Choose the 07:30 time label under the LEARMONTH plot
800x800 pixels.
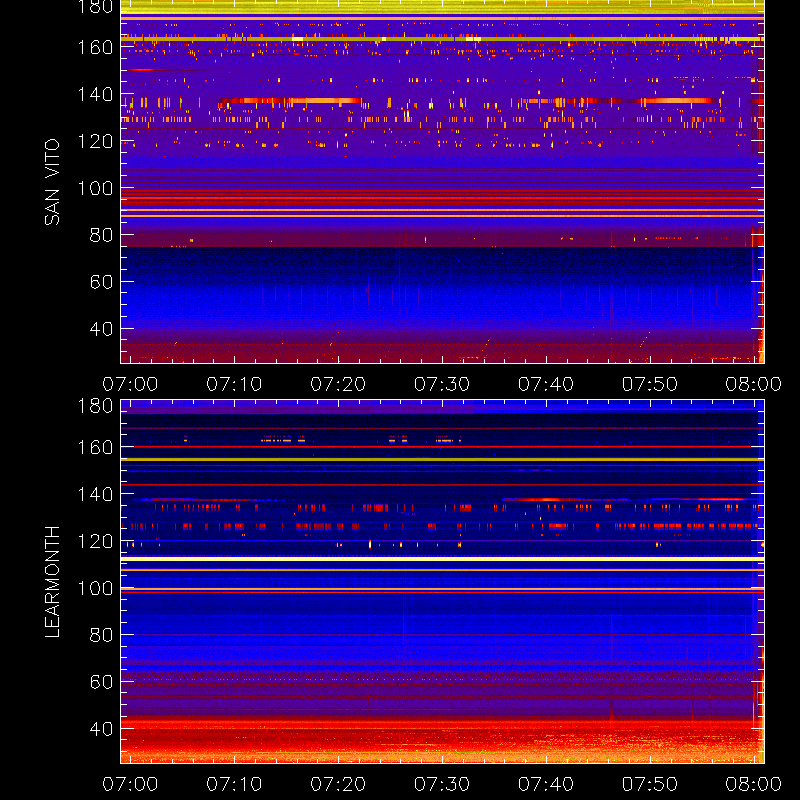pyautogui.click(x=442, y=784)
